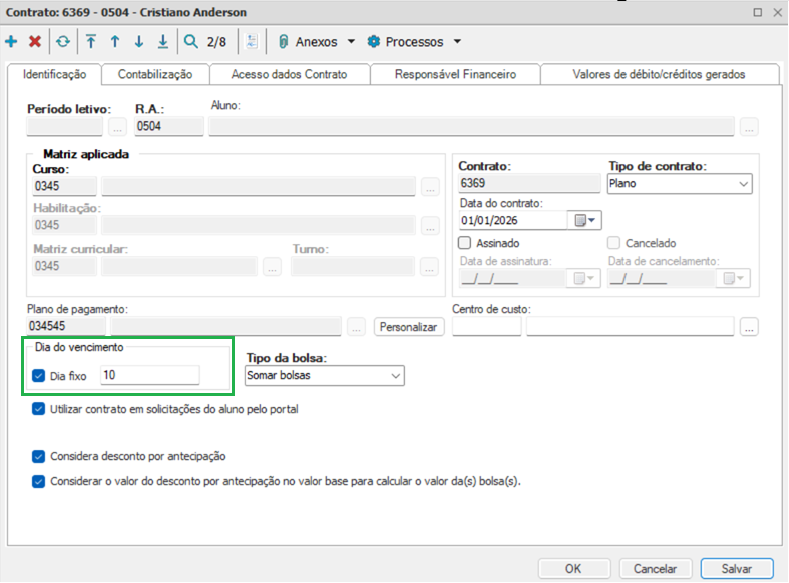
Task: Click the Dia fixo day field showing 10
Action: click(150, 375)
